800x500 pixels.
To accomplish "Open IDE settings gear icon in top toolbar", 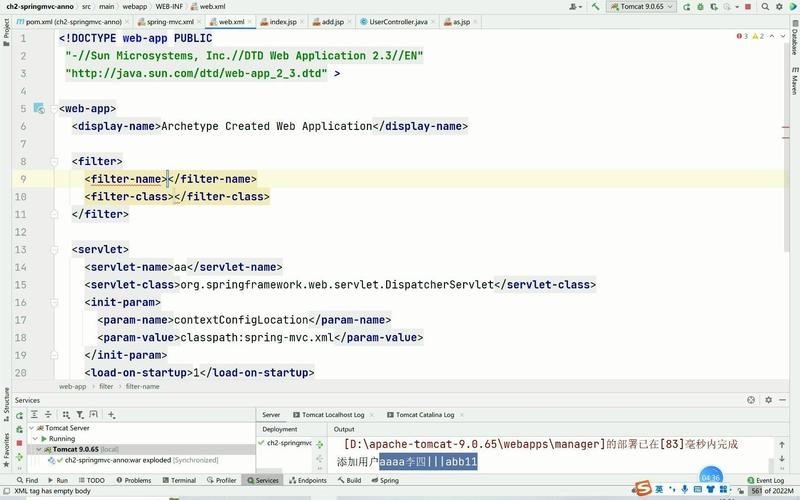I will [778, 6].
